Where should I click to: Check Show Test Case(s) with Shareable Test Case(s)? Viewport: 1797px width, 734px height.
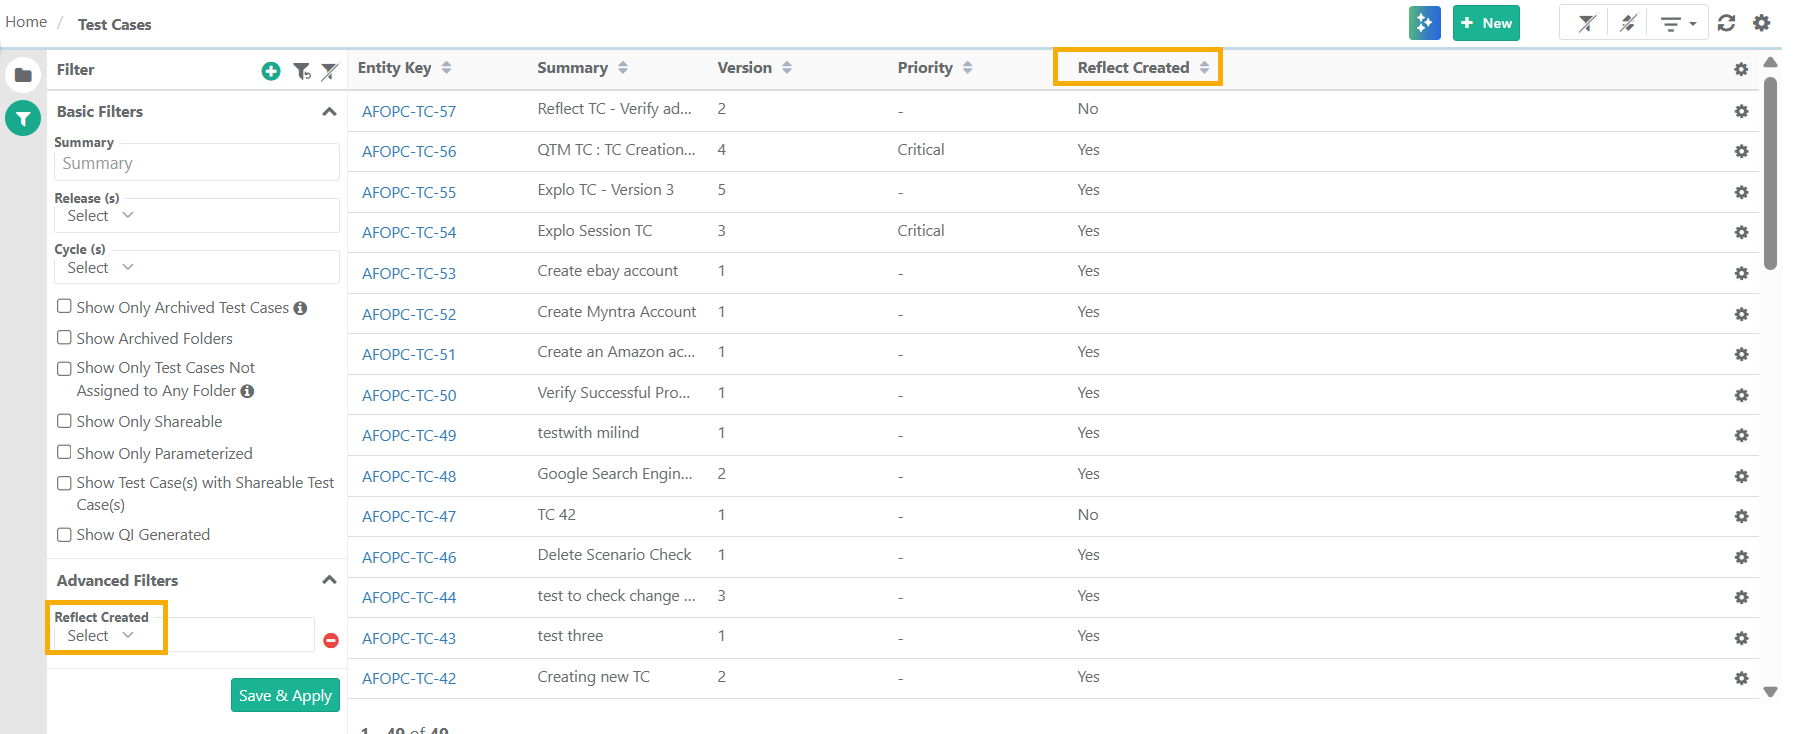[64, 483]
